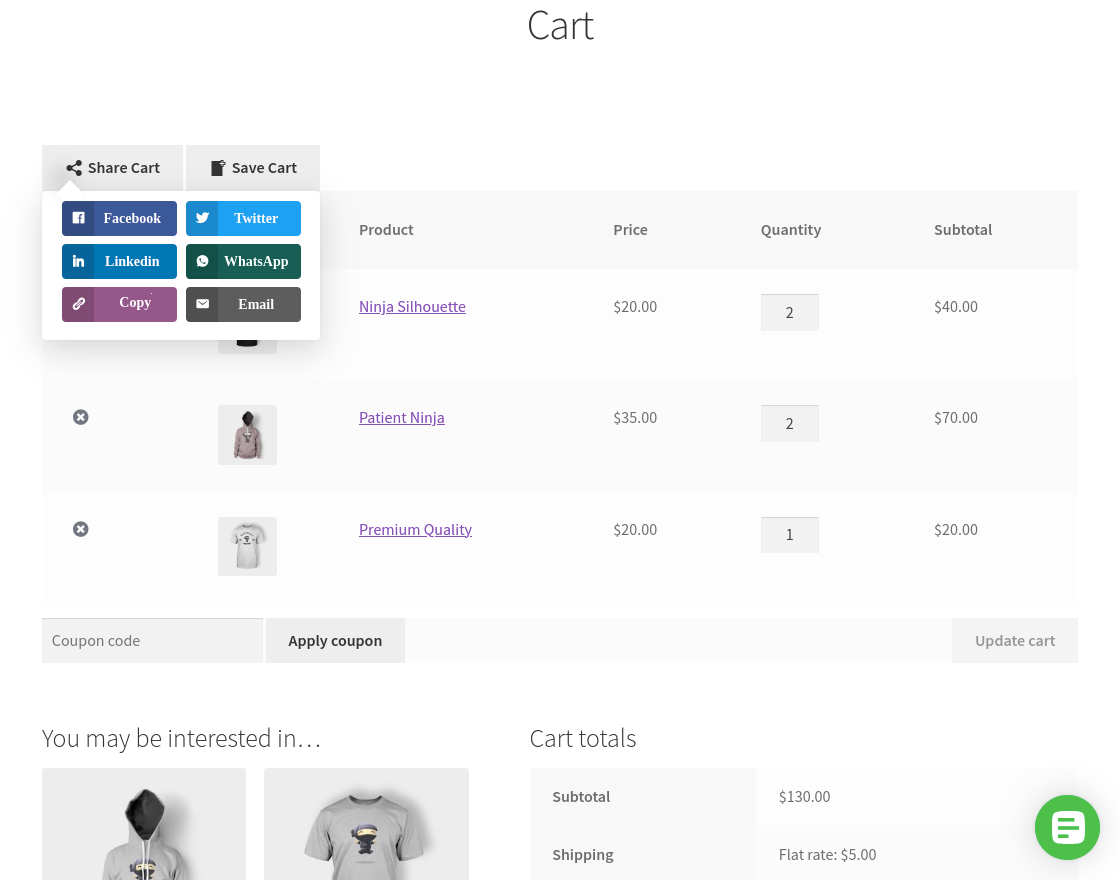Click the Coupon code input field
1120x880 pixels.
[x=152, y=640]
